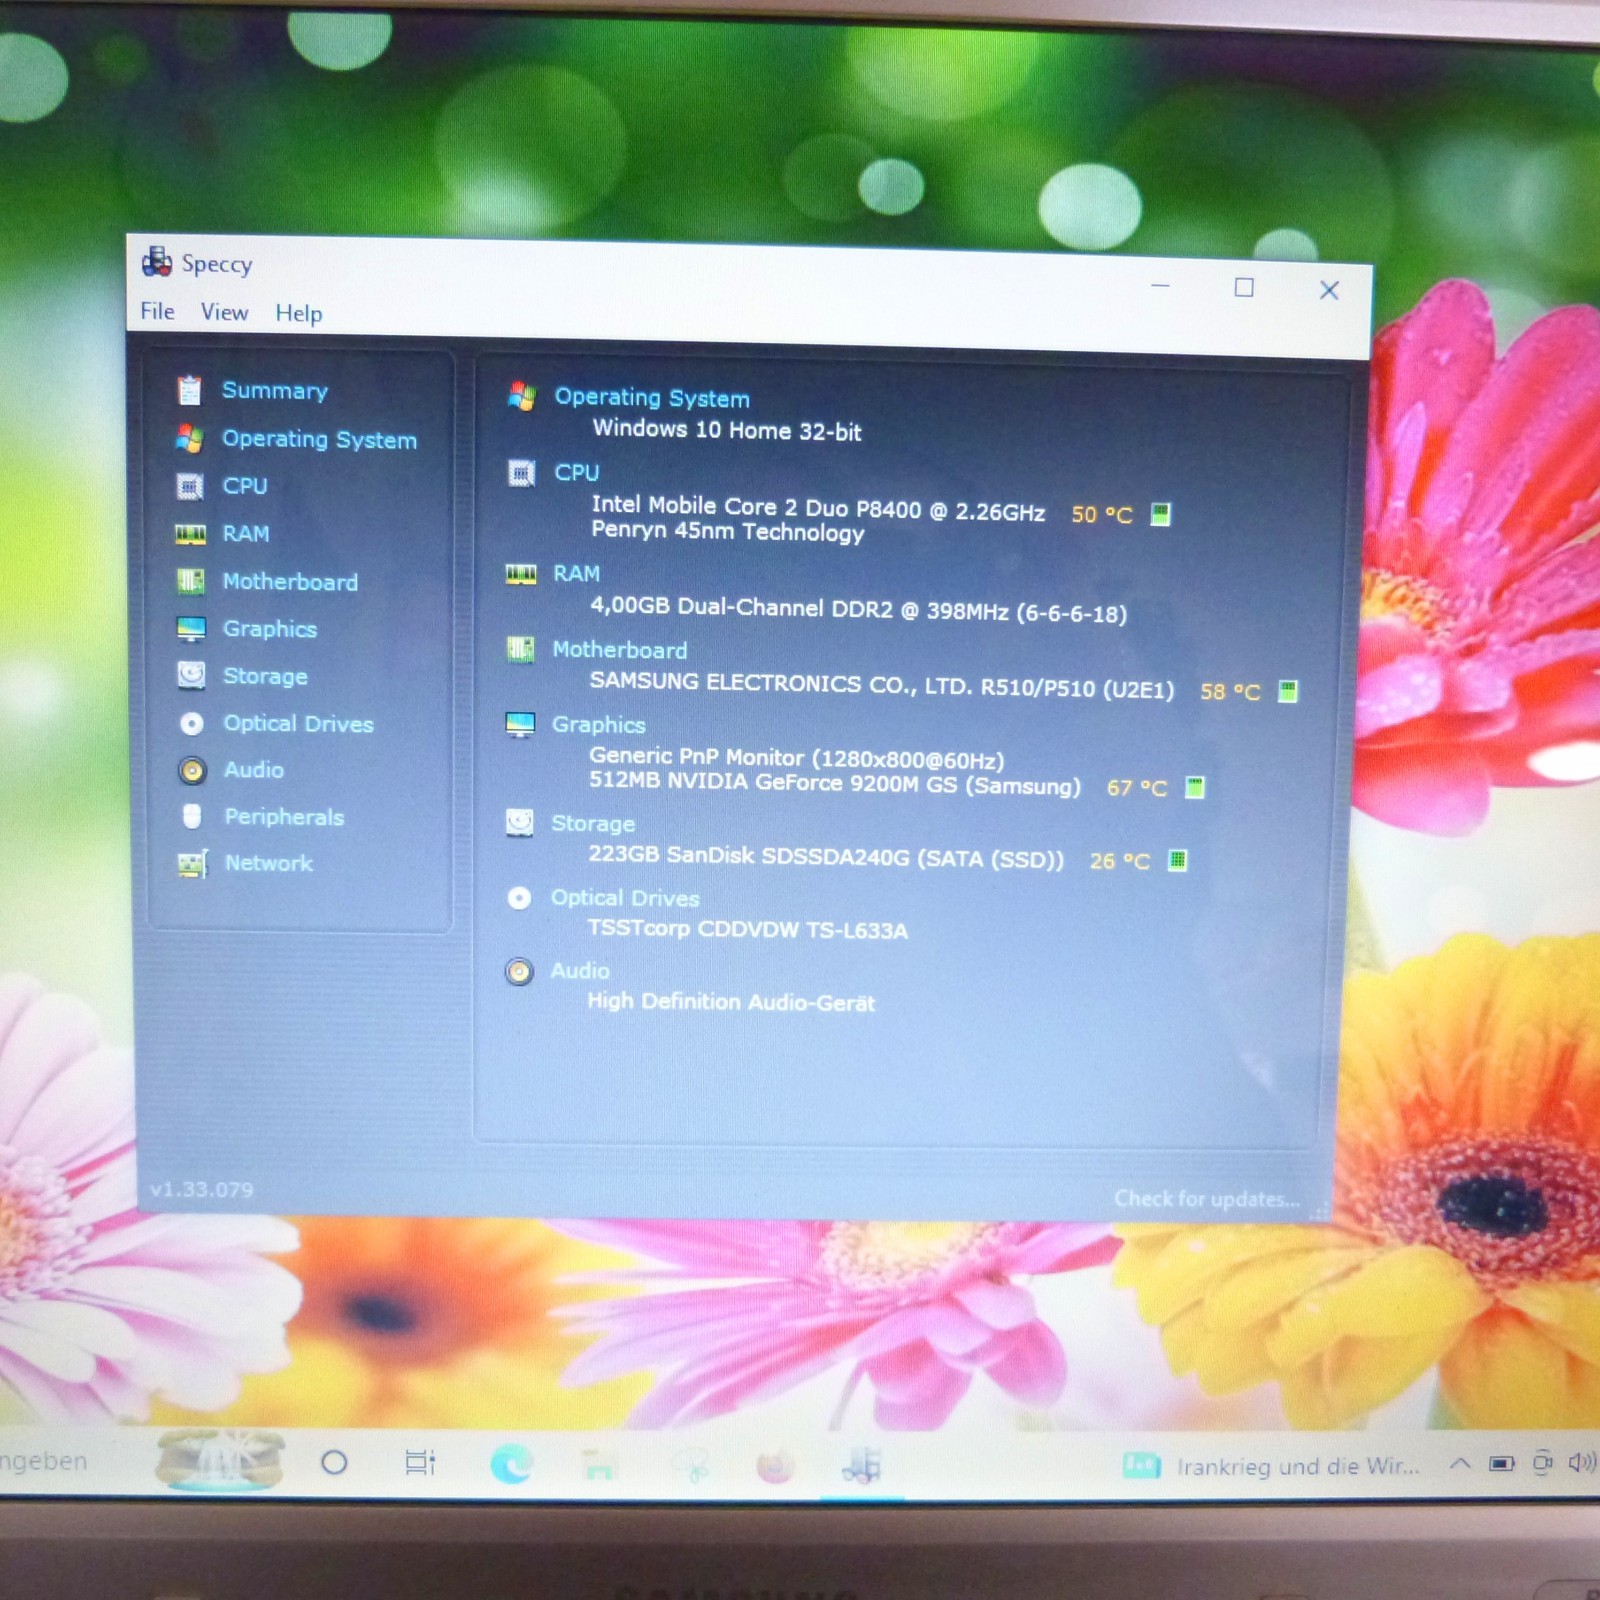Open the Summary section in sidebar
Screen dimensions: 1600x1600
click(275, 390)
